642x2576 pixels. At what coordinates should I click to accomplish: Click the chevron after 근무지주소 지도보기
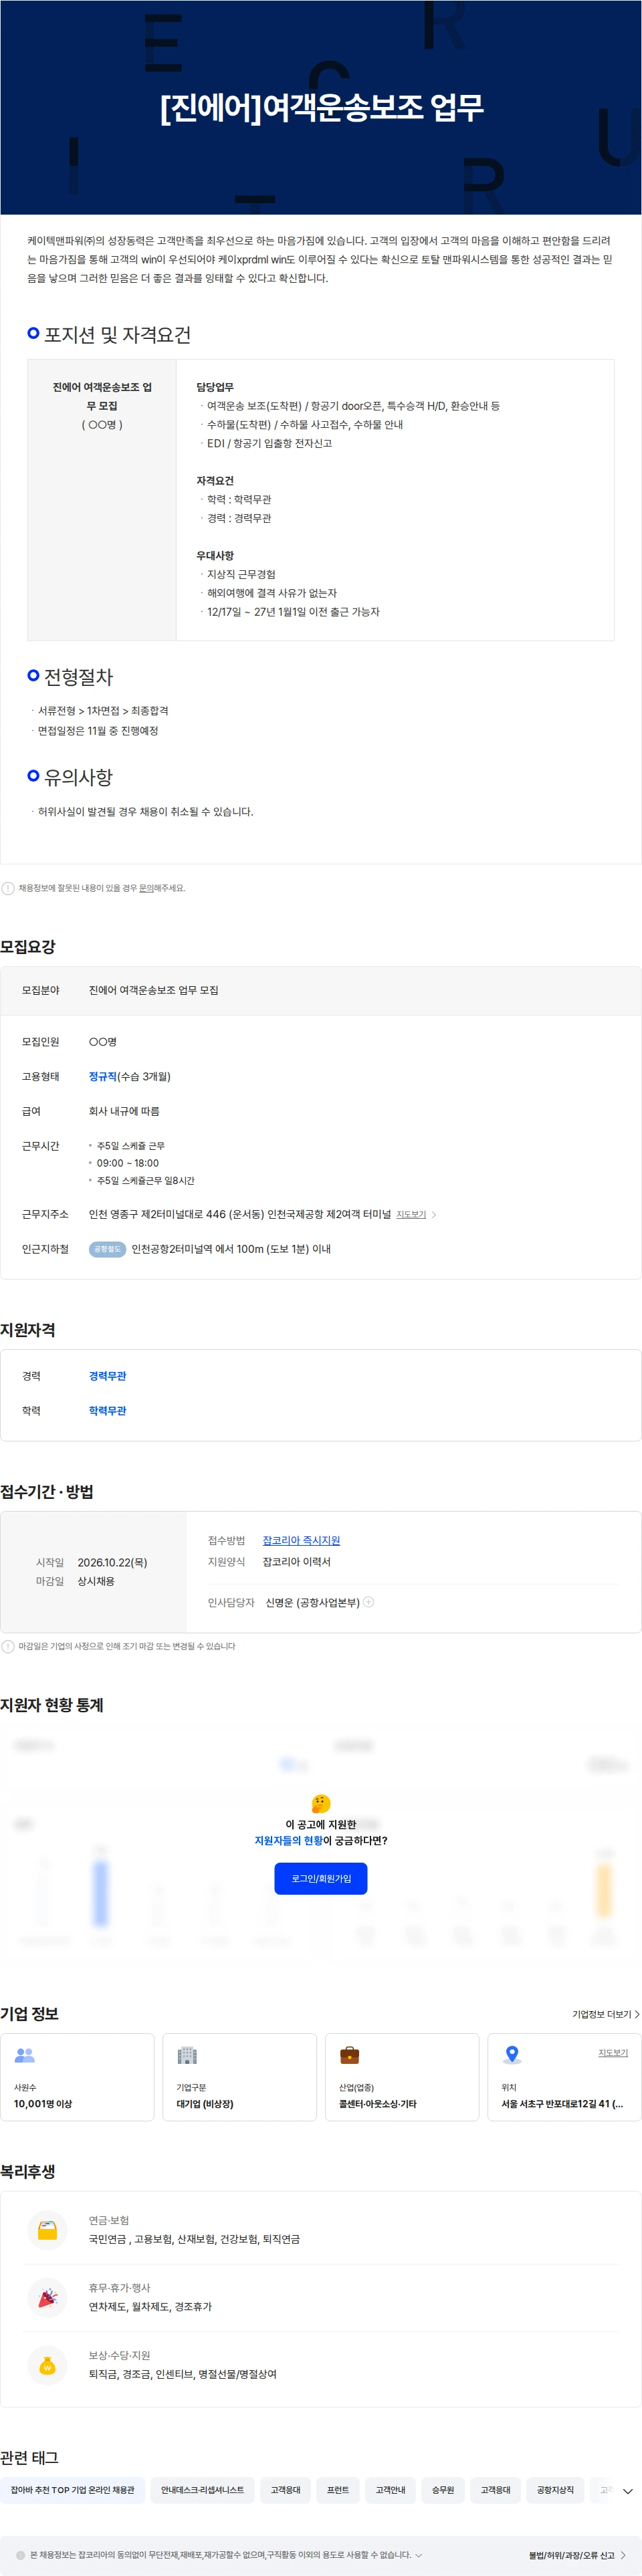coord(434,1214)
